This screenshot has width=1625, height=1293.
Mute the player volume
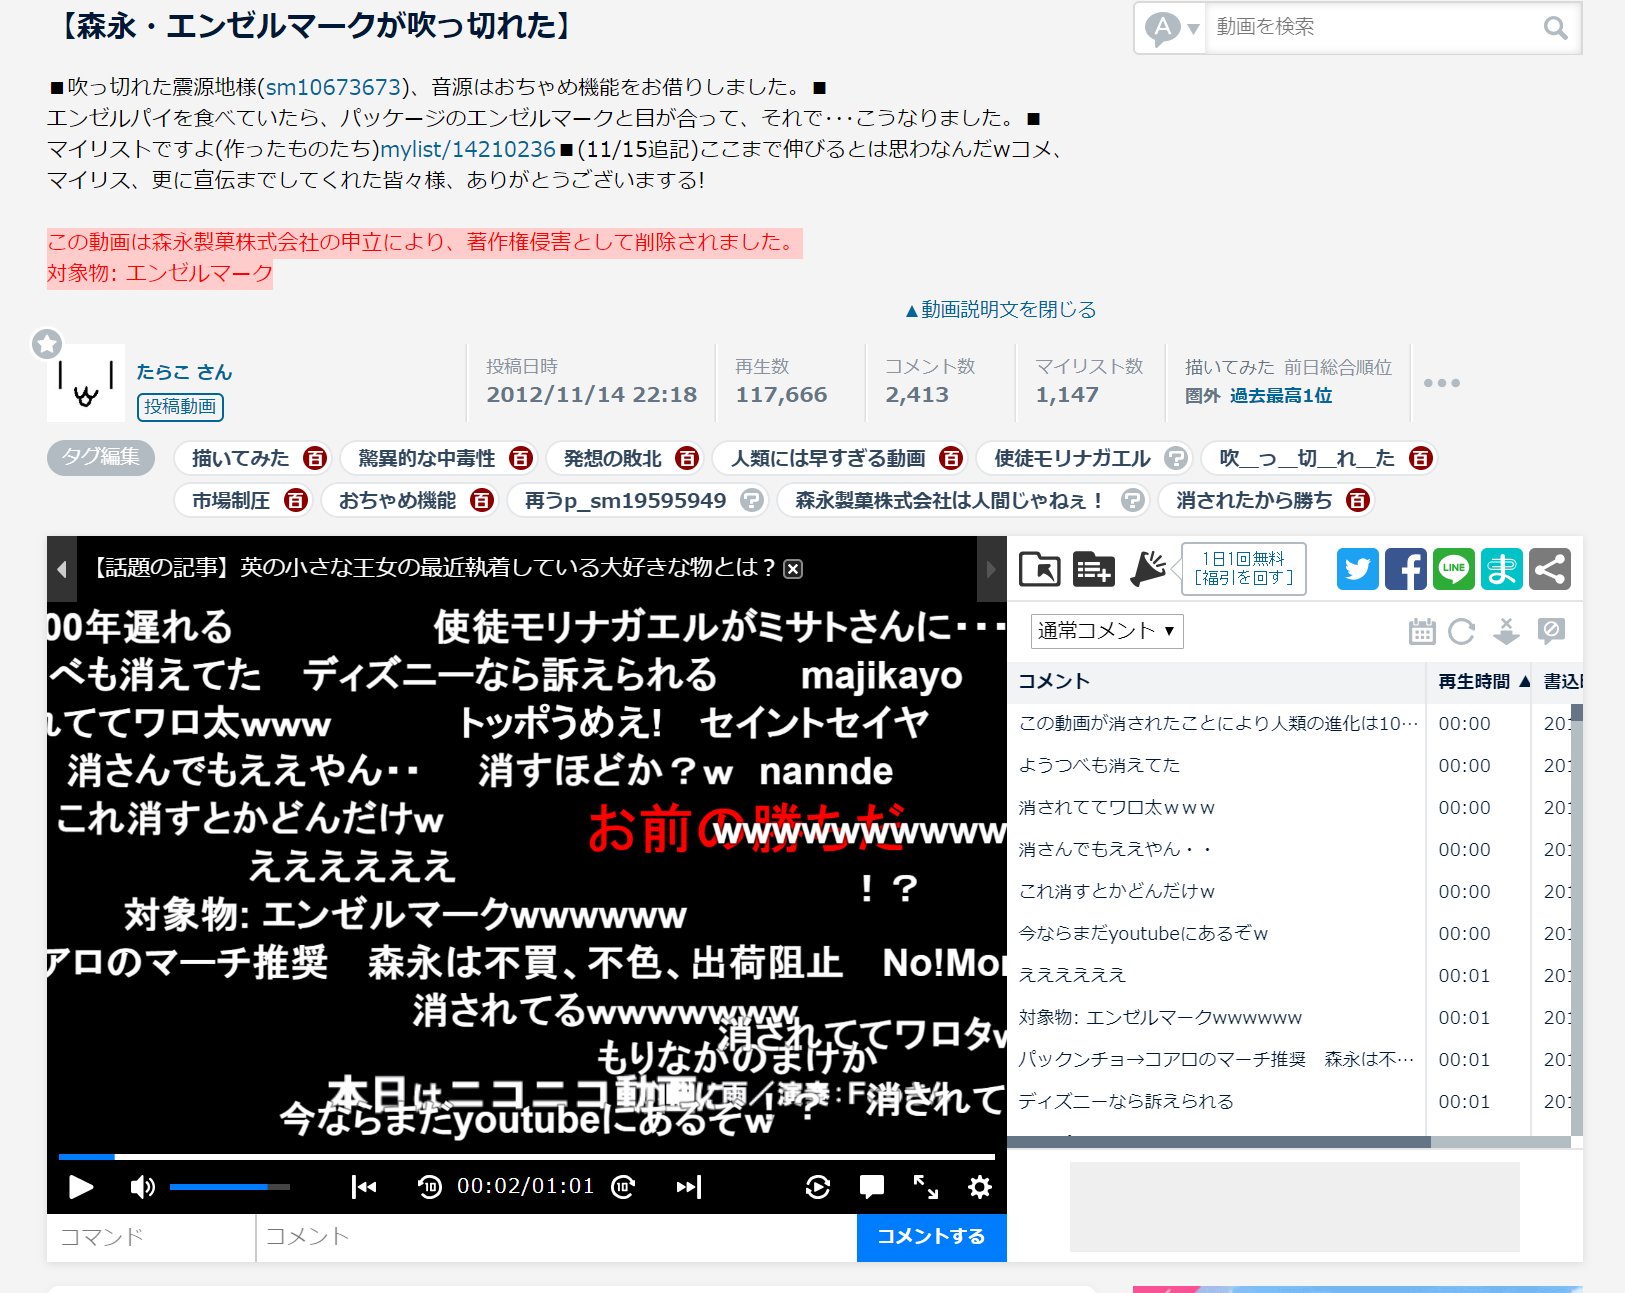tap(142, 1187)
